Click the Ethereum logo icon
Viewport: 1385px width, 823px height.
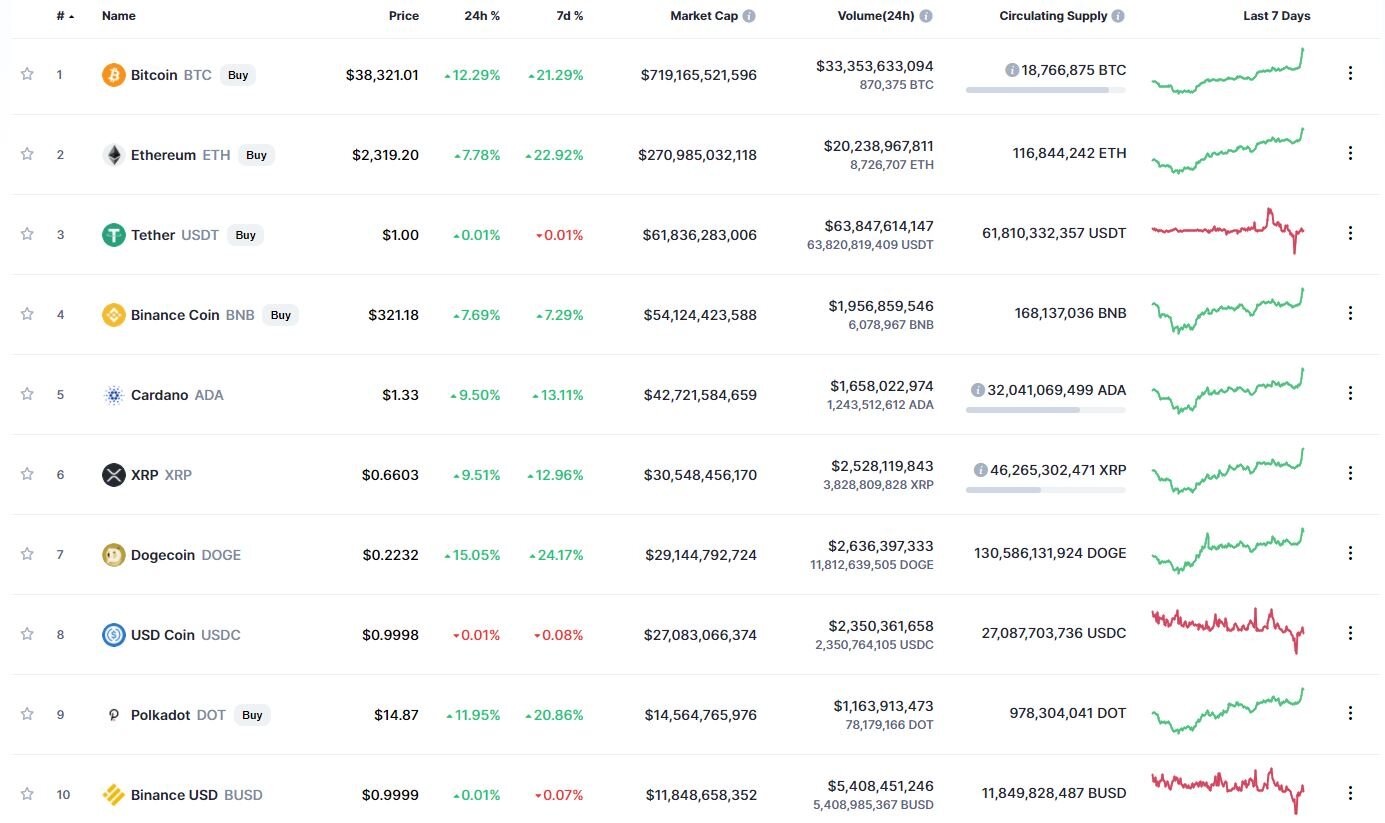(114, 155)
